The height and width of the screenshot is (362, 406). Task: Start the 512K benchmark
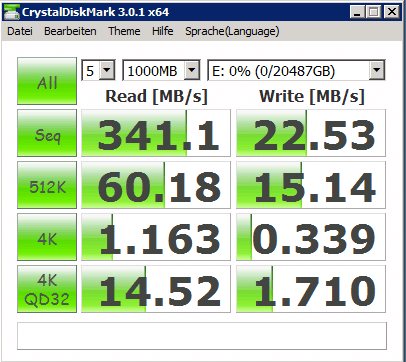[x=47, y=185]
